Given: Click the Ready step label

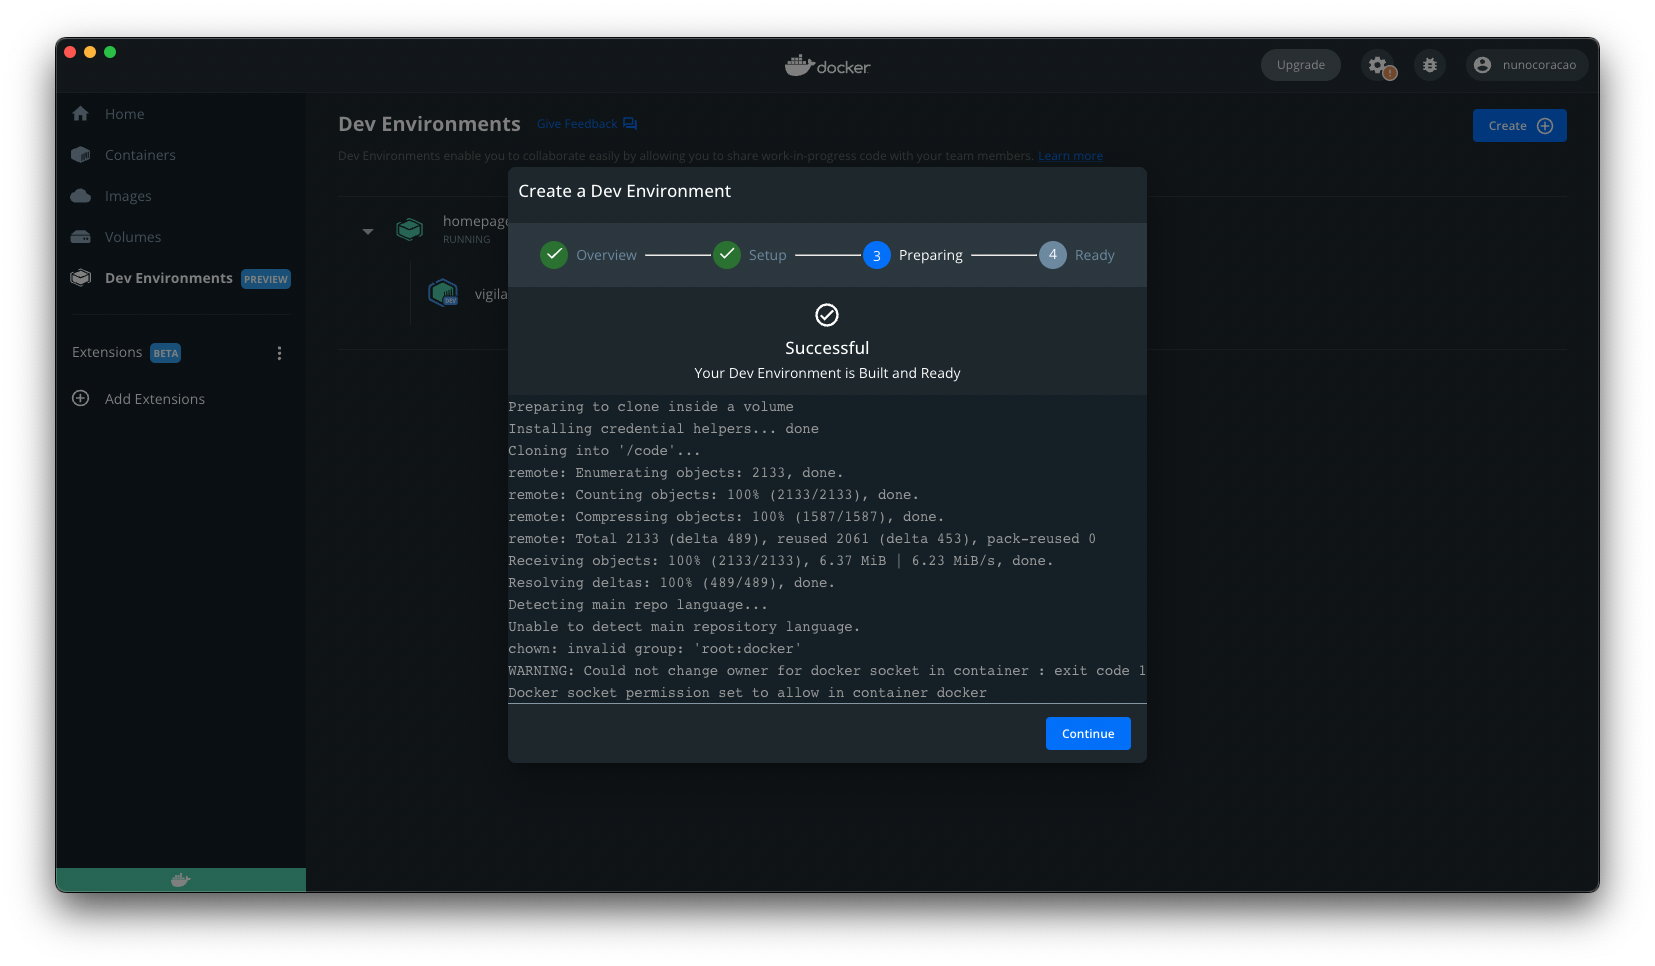Looking at the screenshot, I should (x=1095, y=255).
